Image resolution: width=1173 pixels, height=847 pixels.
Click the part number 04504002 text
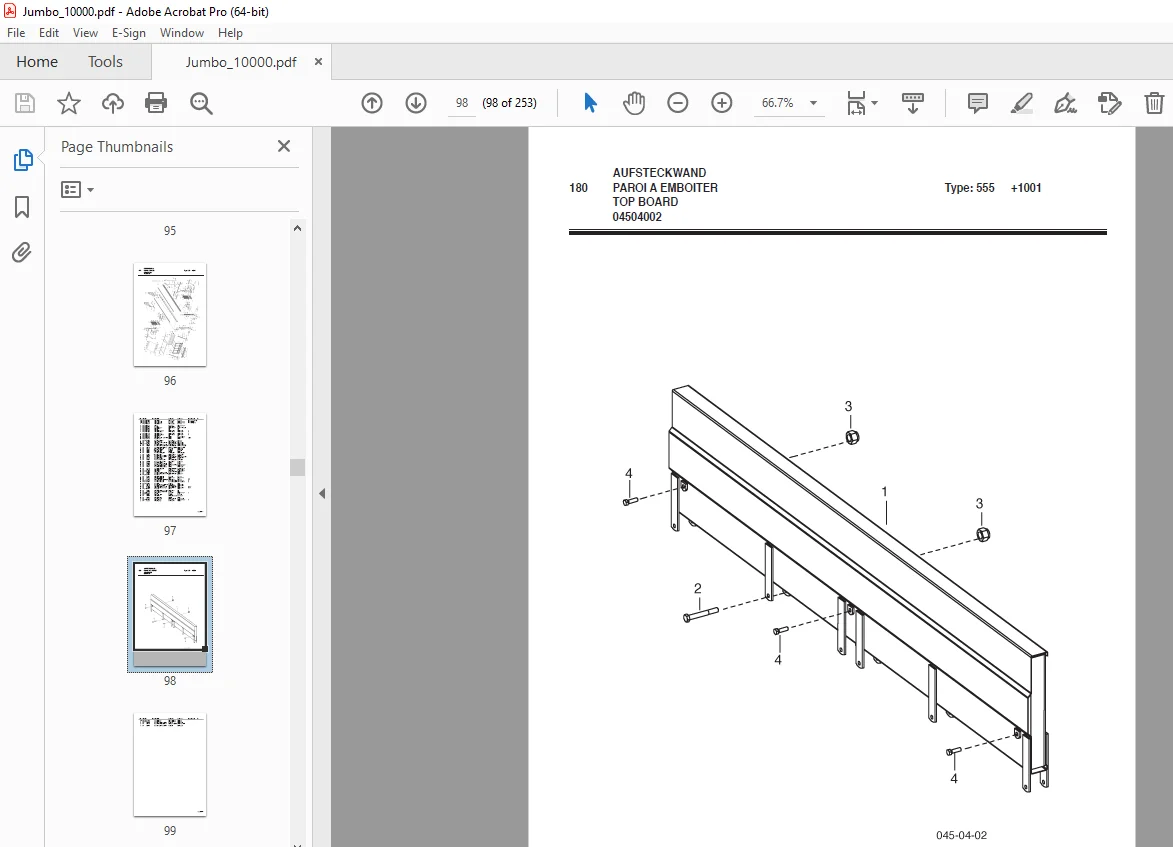[637, 217]
